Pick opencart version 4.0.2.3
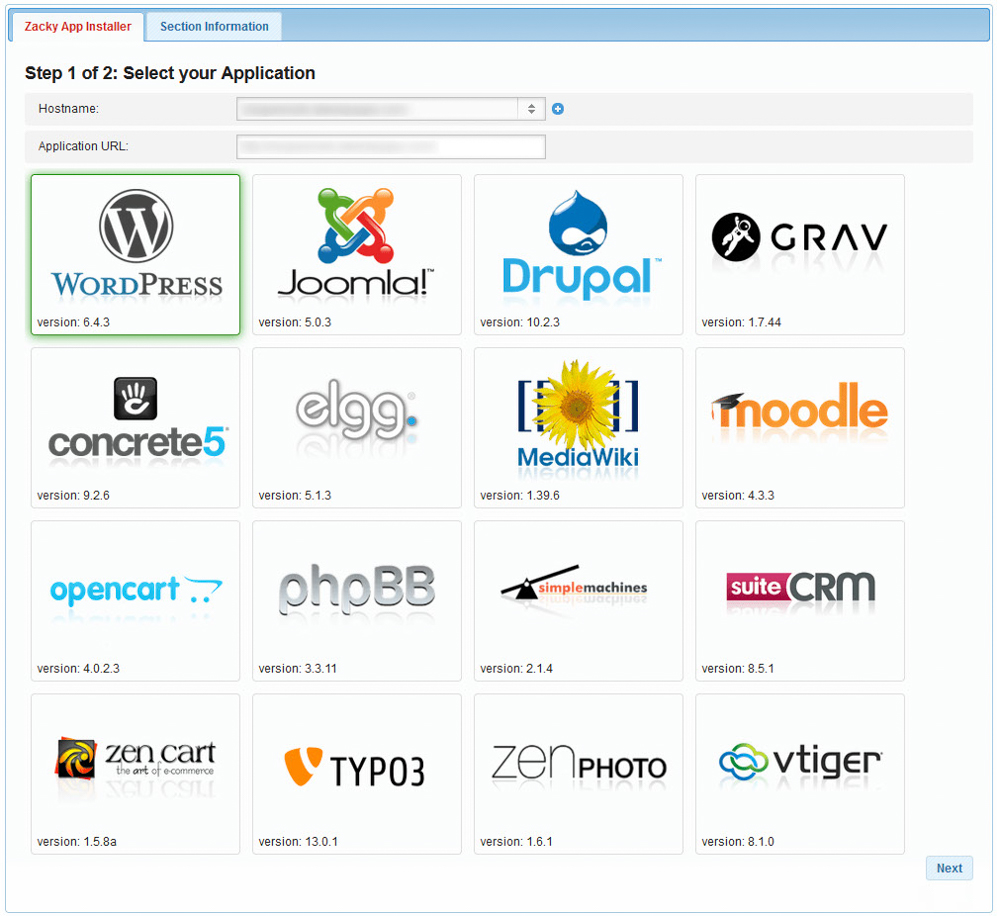The image size is (1000, 916). (135, 599)
